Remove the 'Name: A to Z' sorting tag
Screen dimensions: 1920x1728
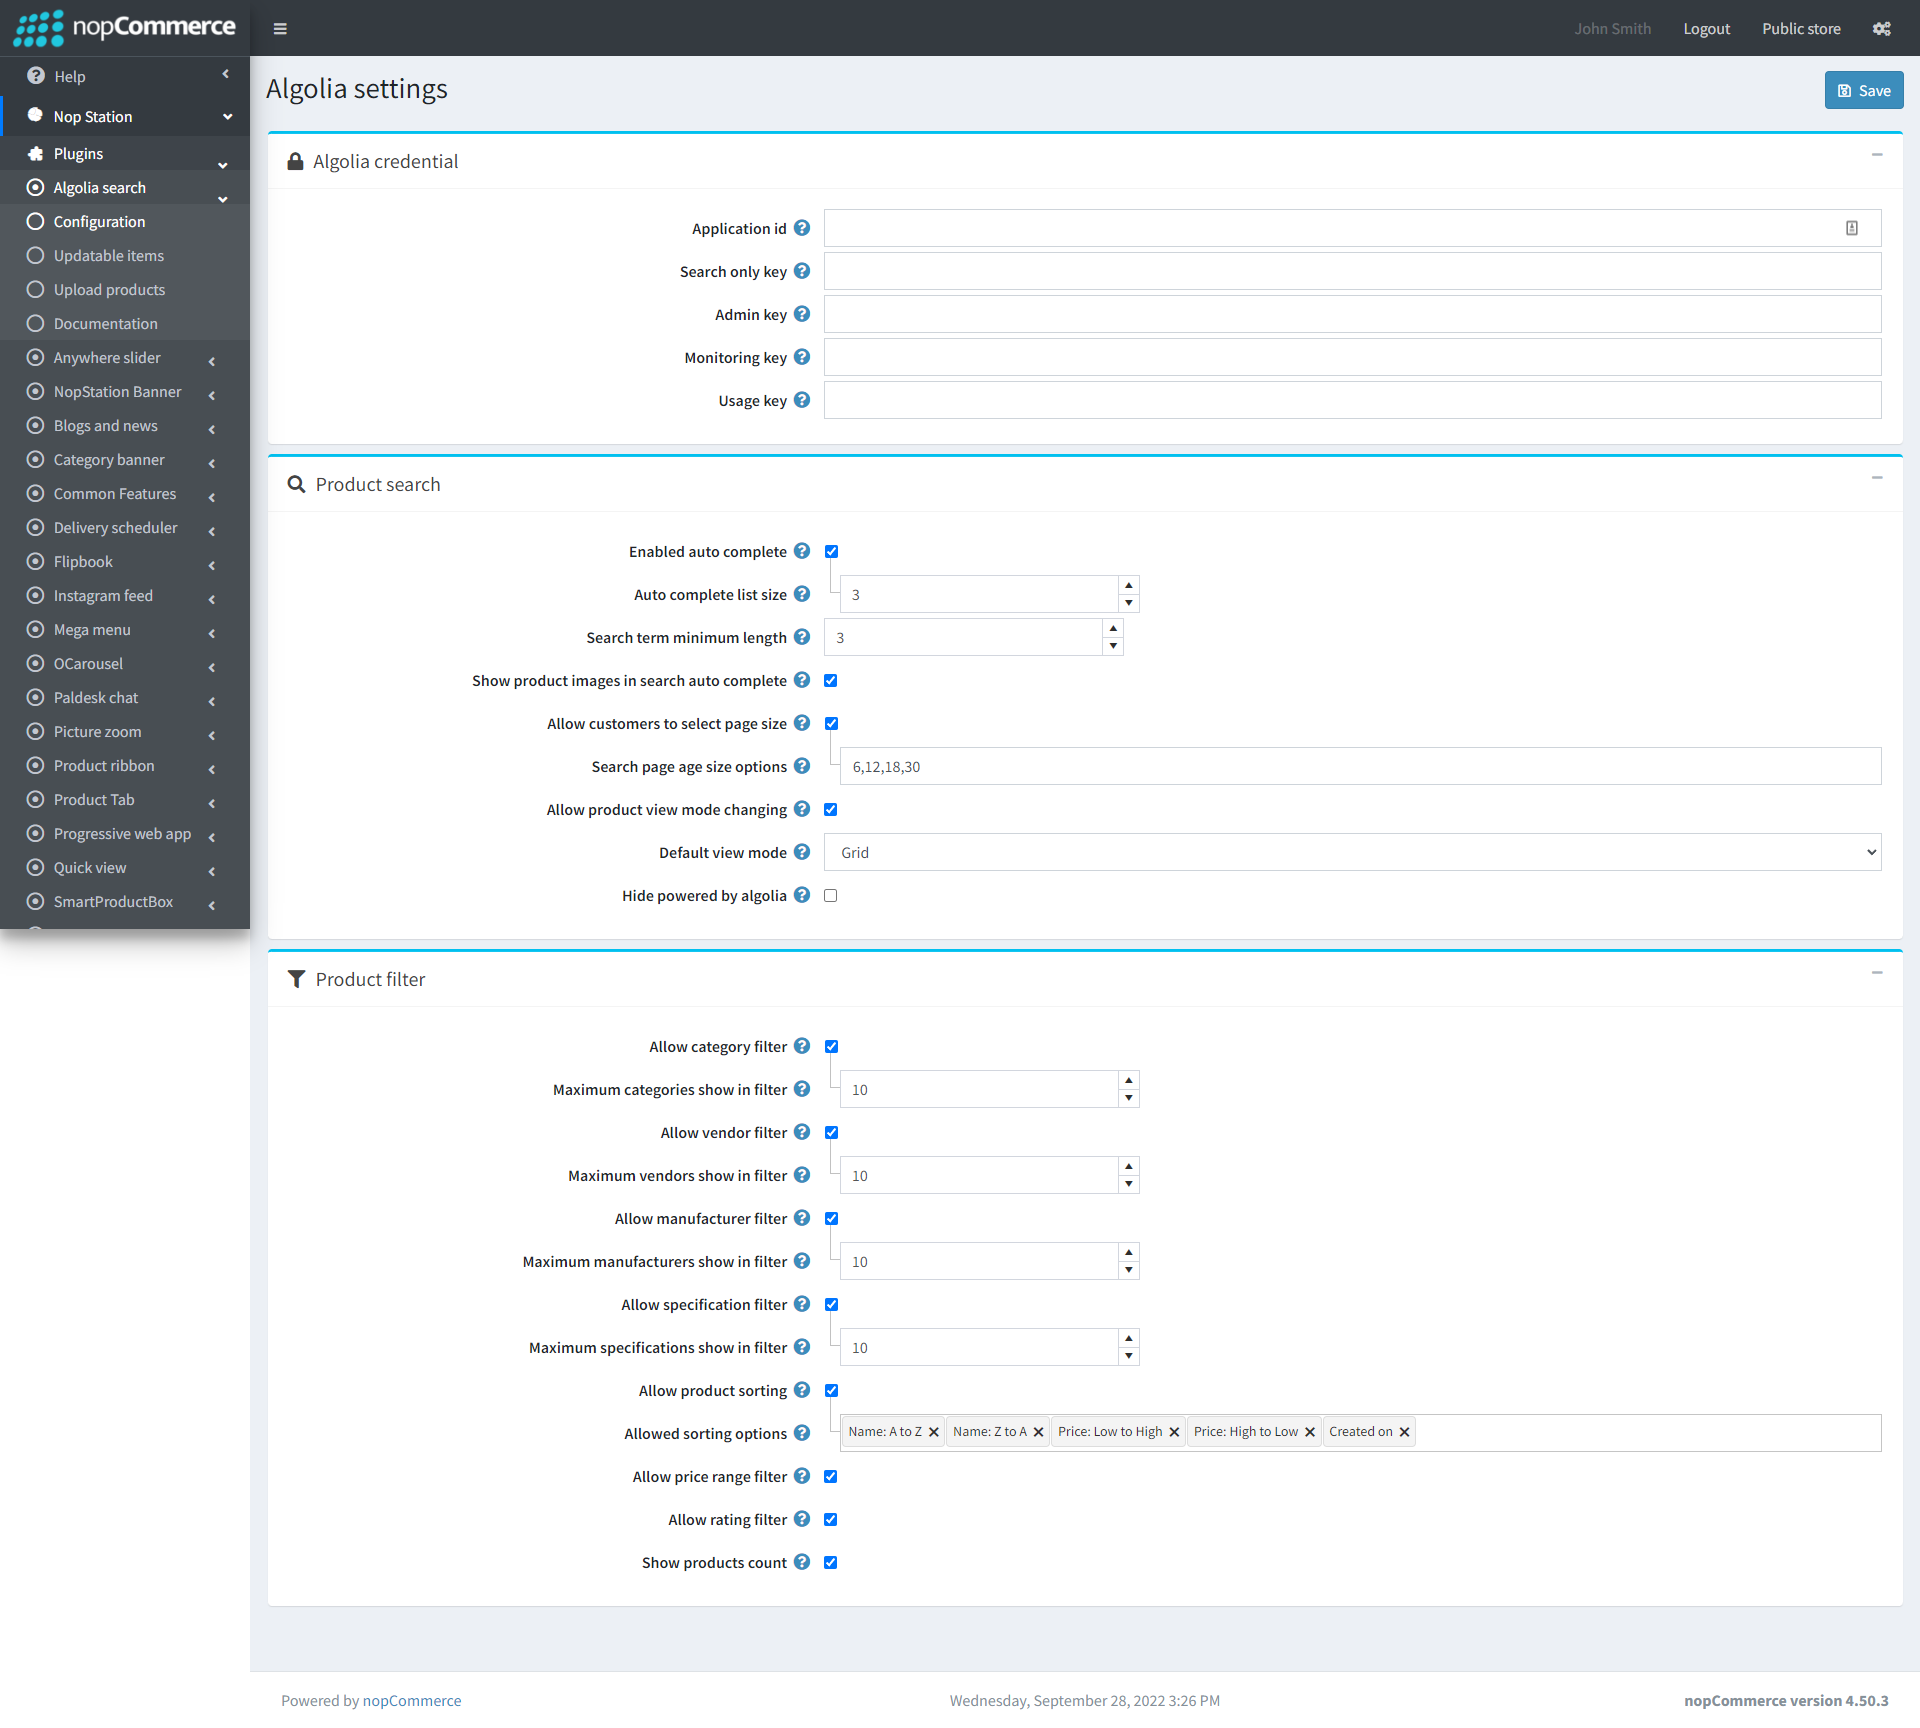pyautogui.click(x=933, y=1432)
